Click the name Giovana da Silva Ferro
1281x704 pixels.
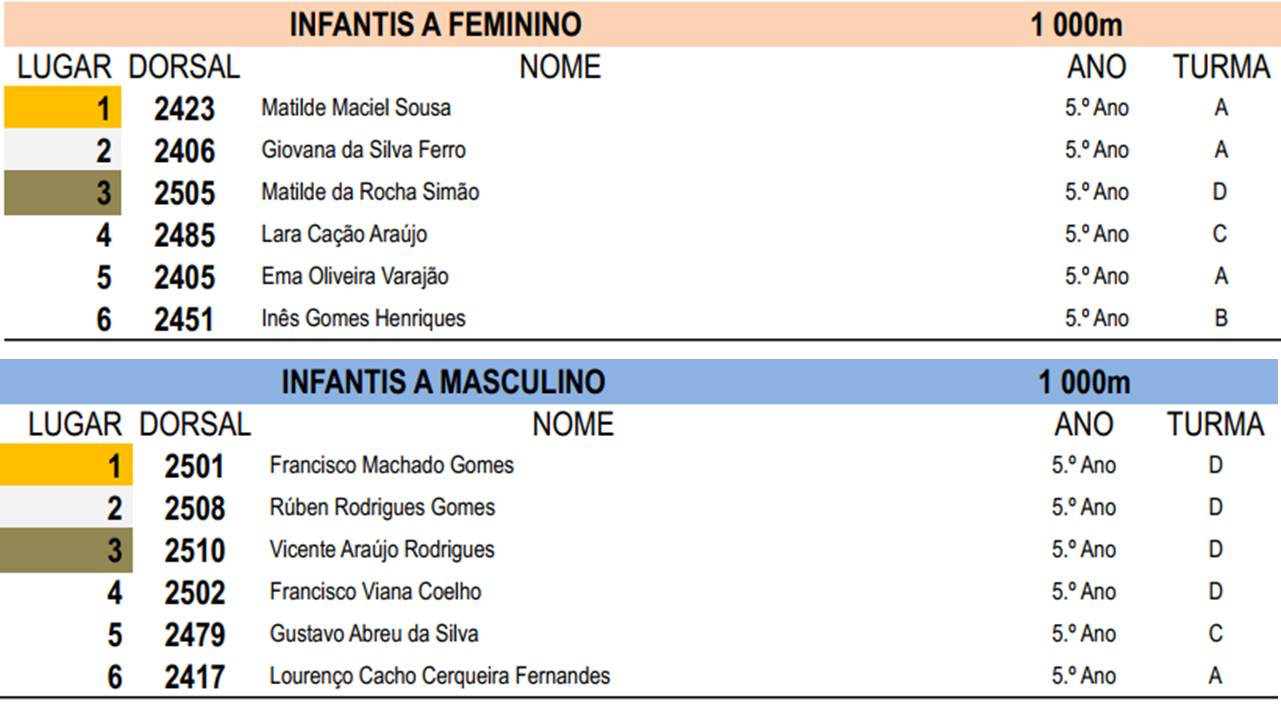(363, 150)
